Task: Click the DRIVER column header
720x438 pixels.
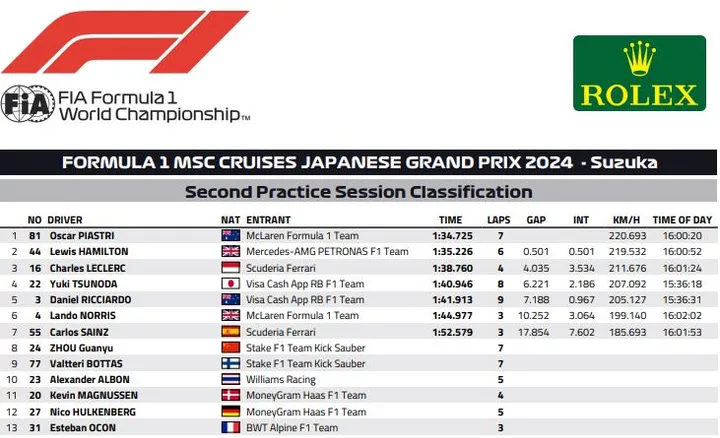Action: (65, 220)
